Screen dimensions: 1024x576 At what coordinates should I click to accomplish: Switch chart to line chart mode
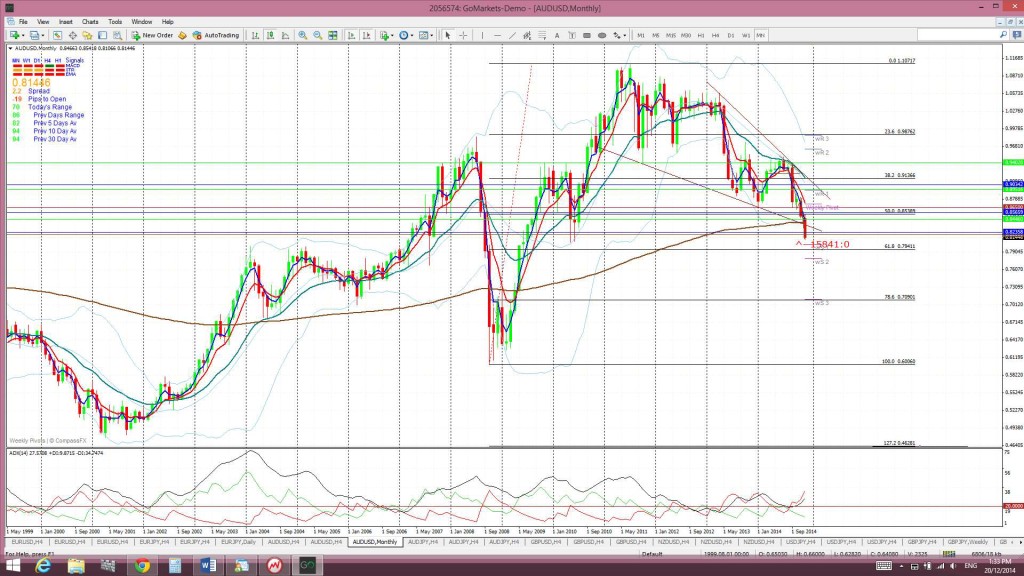(x=285, y=35)
